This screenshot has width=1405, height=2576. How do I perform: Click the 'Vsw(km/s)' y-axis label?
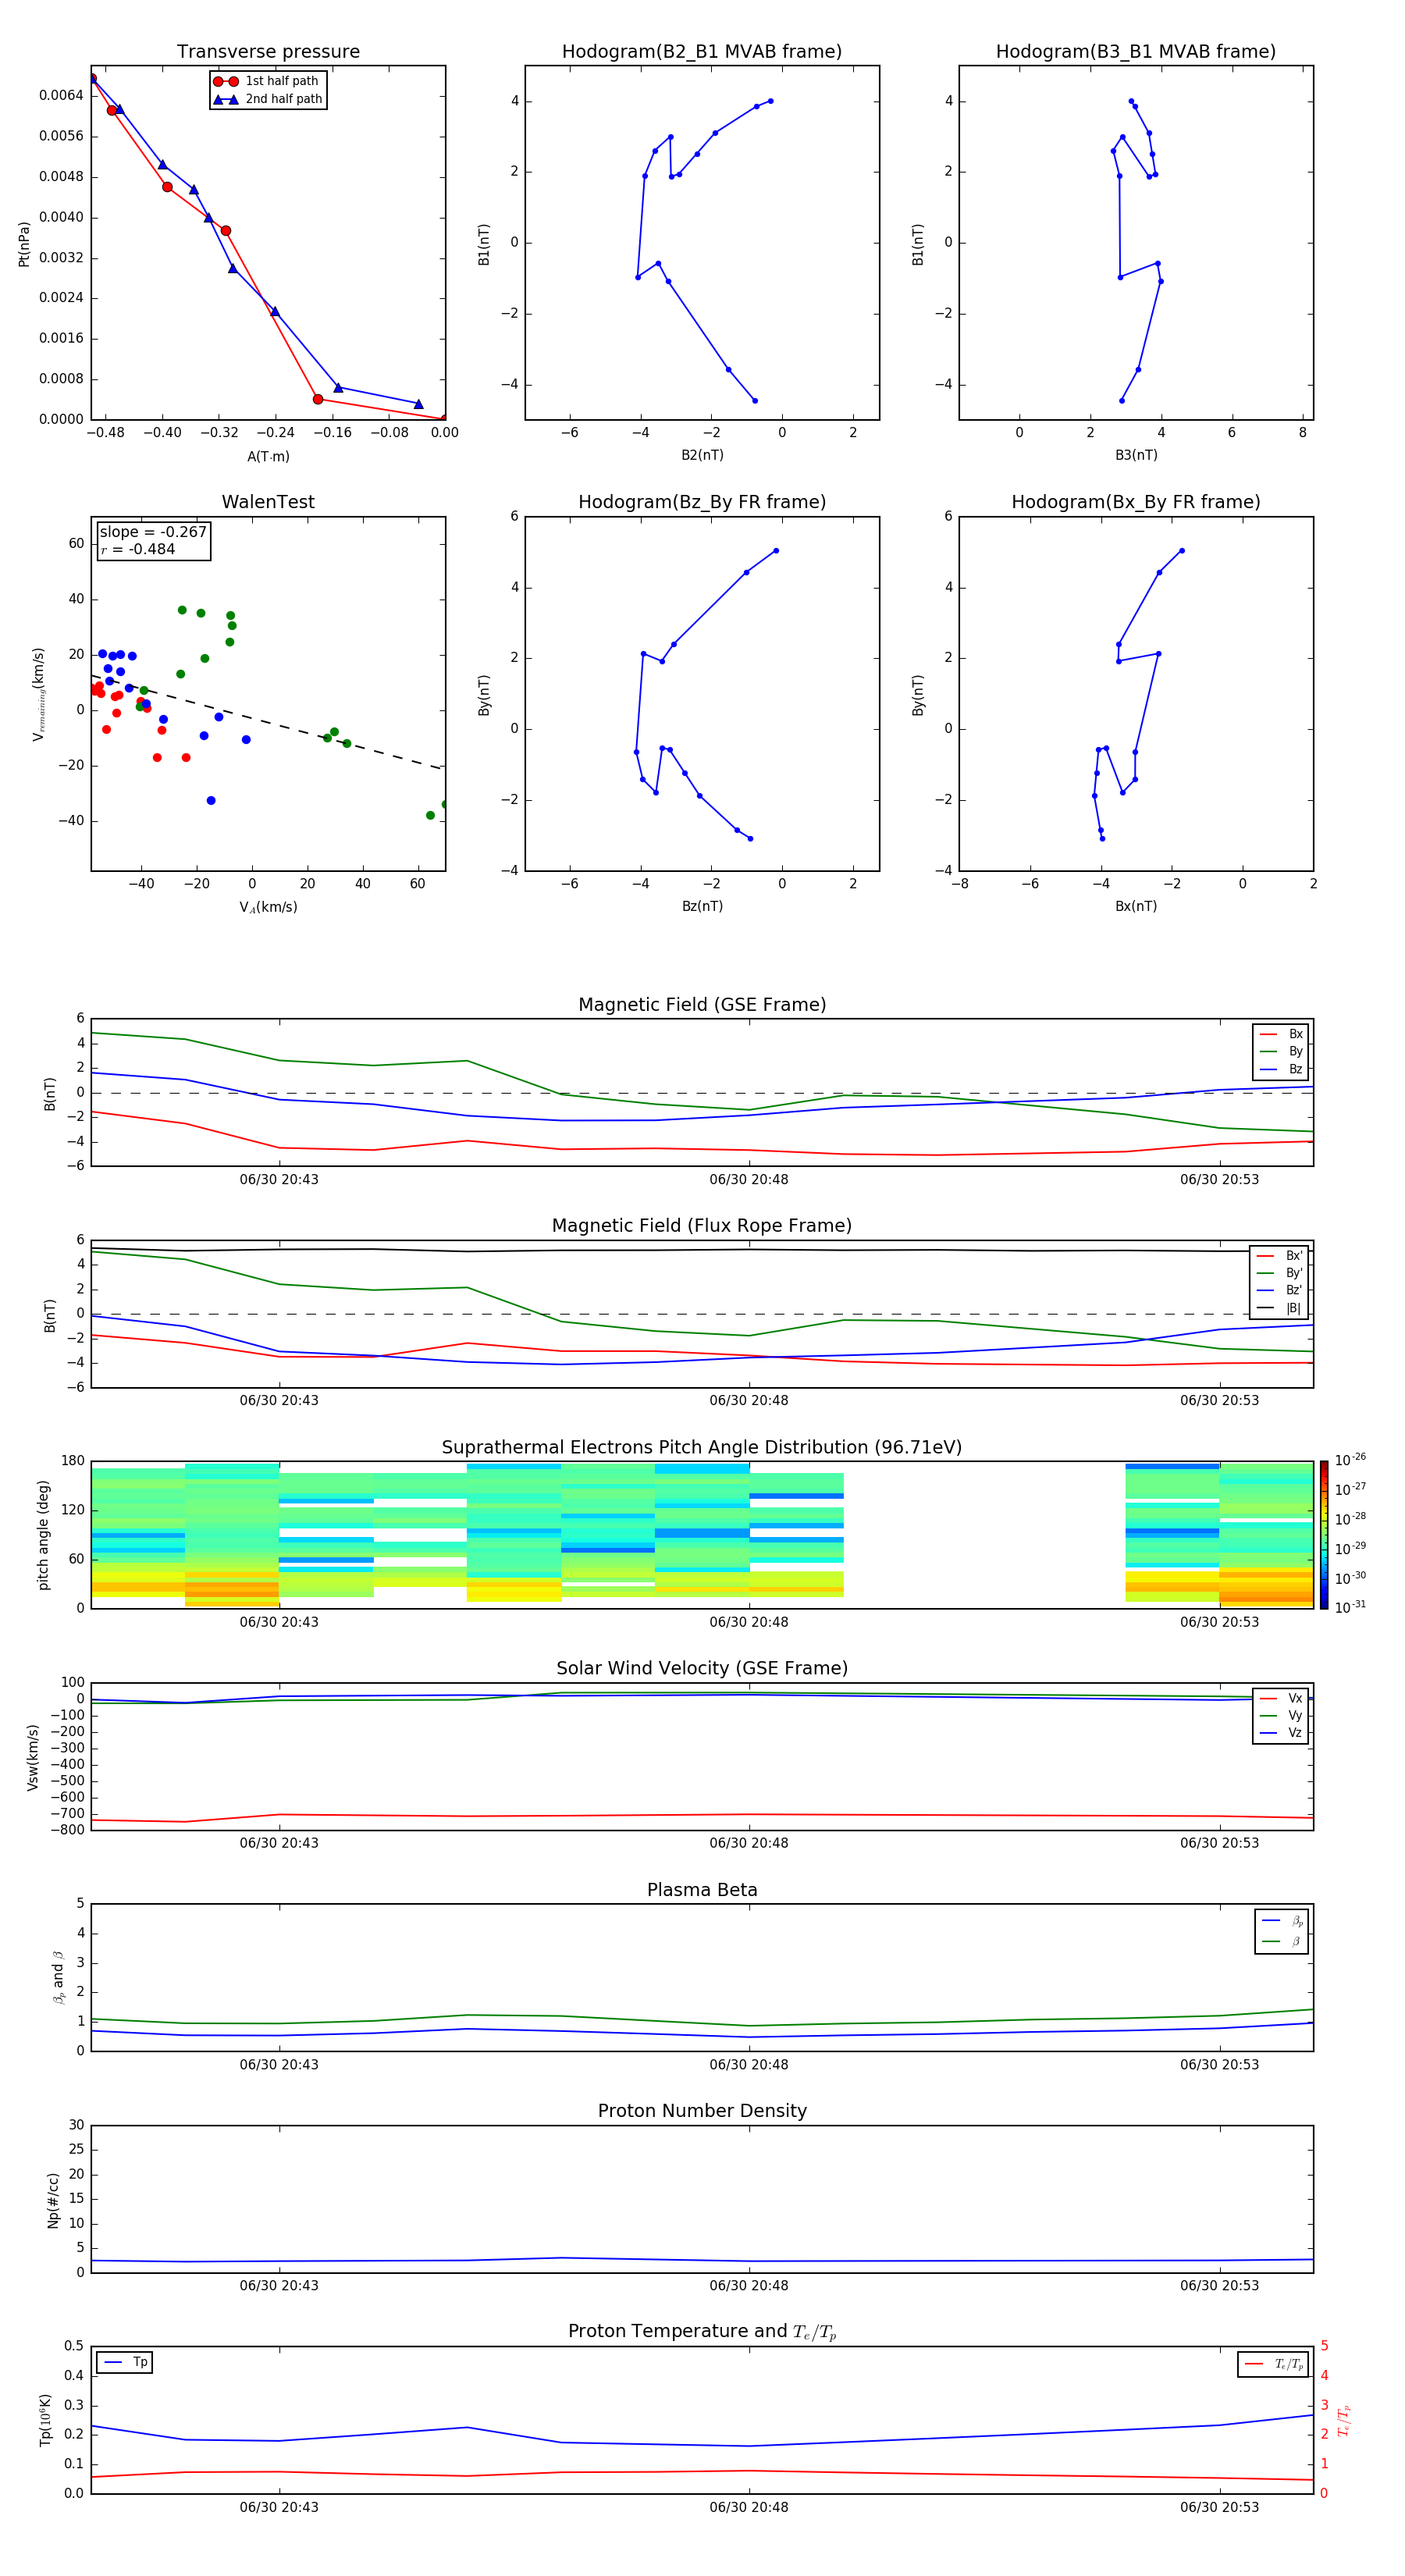[x=33, y=1757]
